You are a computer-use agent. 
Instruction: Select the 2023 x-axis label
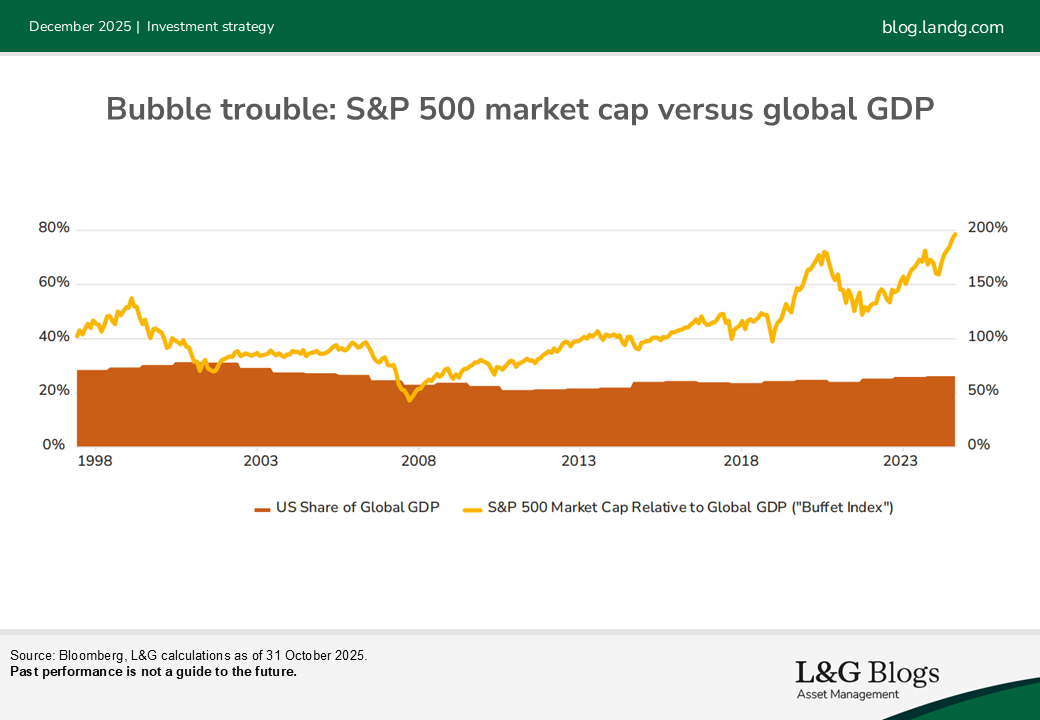pos(900,461)
